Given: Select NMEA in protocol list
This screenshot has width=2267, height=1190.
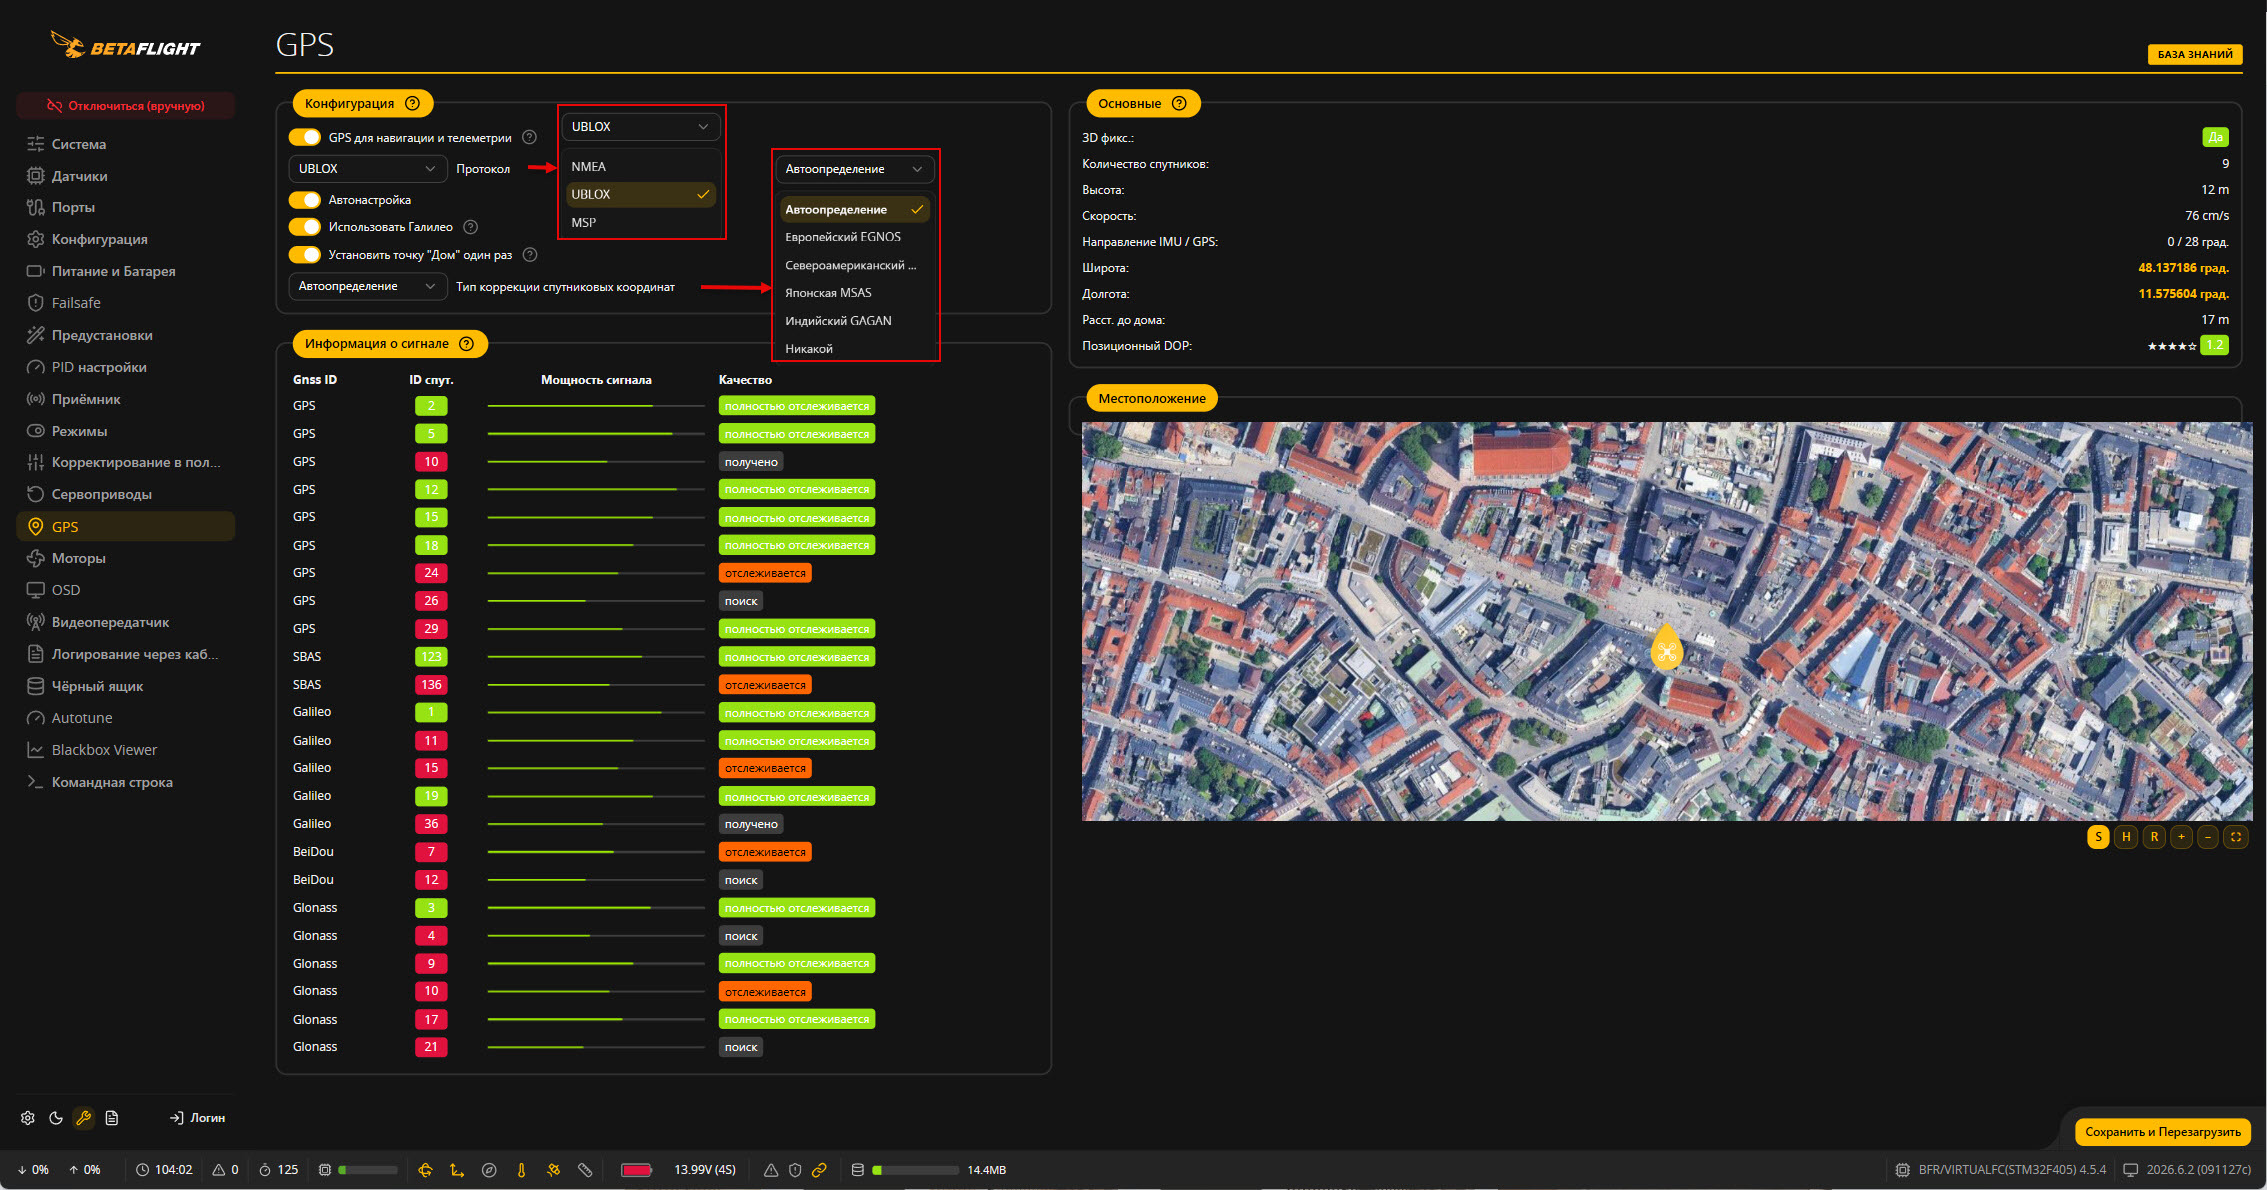Looking at the screenshot, I should [641, 167].
